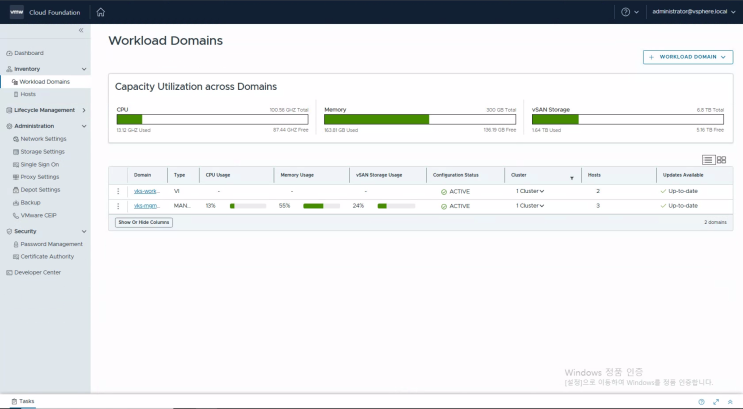This screenshot has width=743, height=409.
Task: Sort by Hosts column header
Action: [x=594, y=175]
